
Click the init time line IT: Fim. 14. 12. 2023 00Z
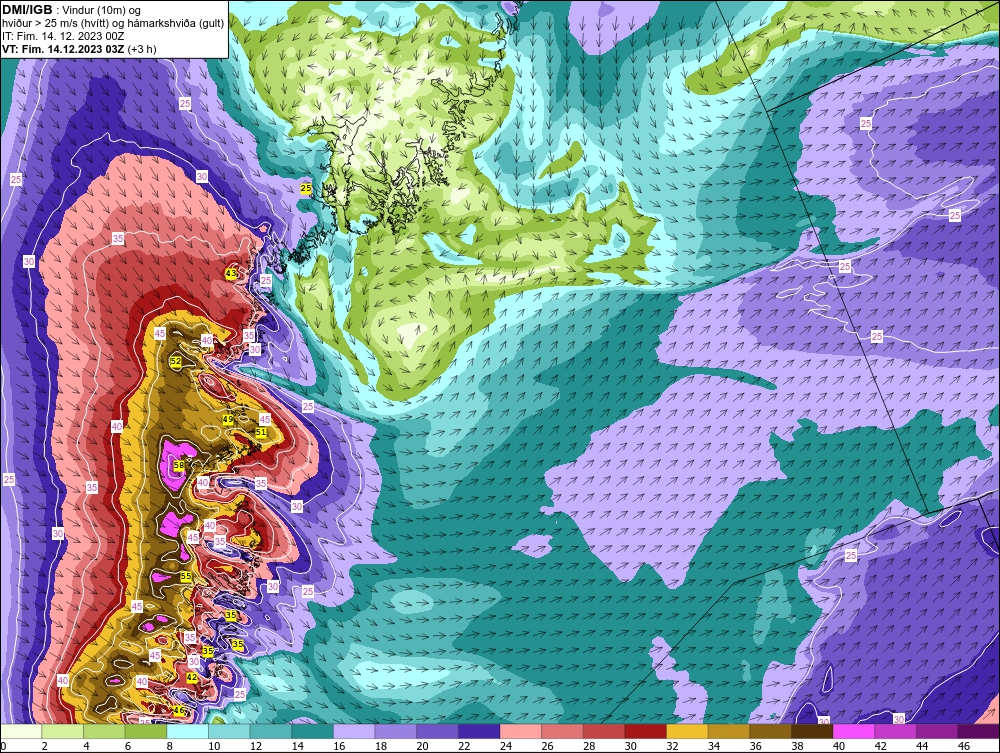(x=63, y=36)
